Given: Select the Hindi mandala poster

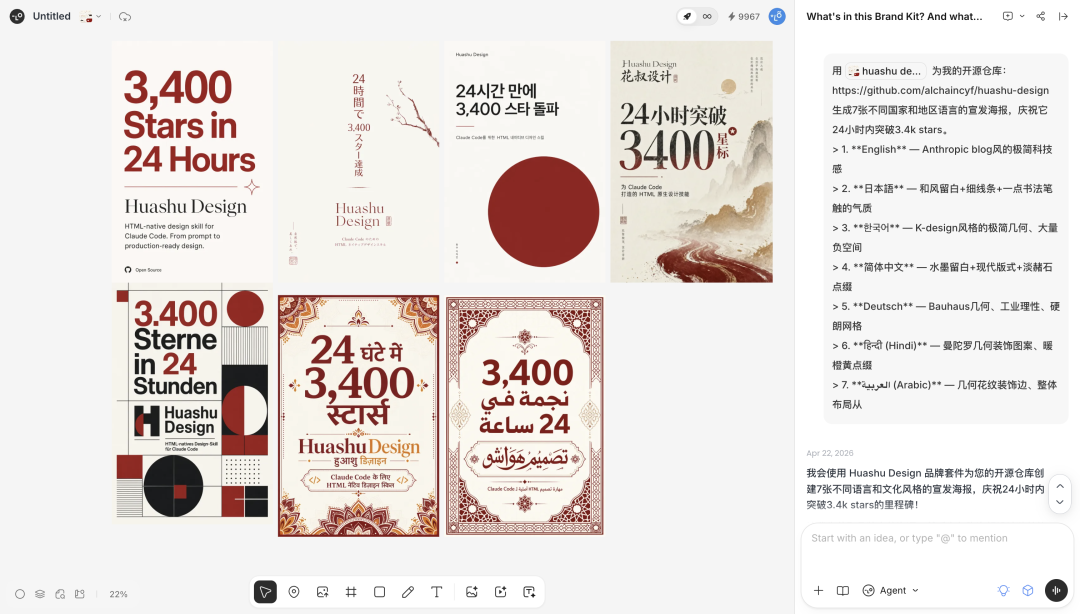Looking at the screenshot, I should click(358, 416).
